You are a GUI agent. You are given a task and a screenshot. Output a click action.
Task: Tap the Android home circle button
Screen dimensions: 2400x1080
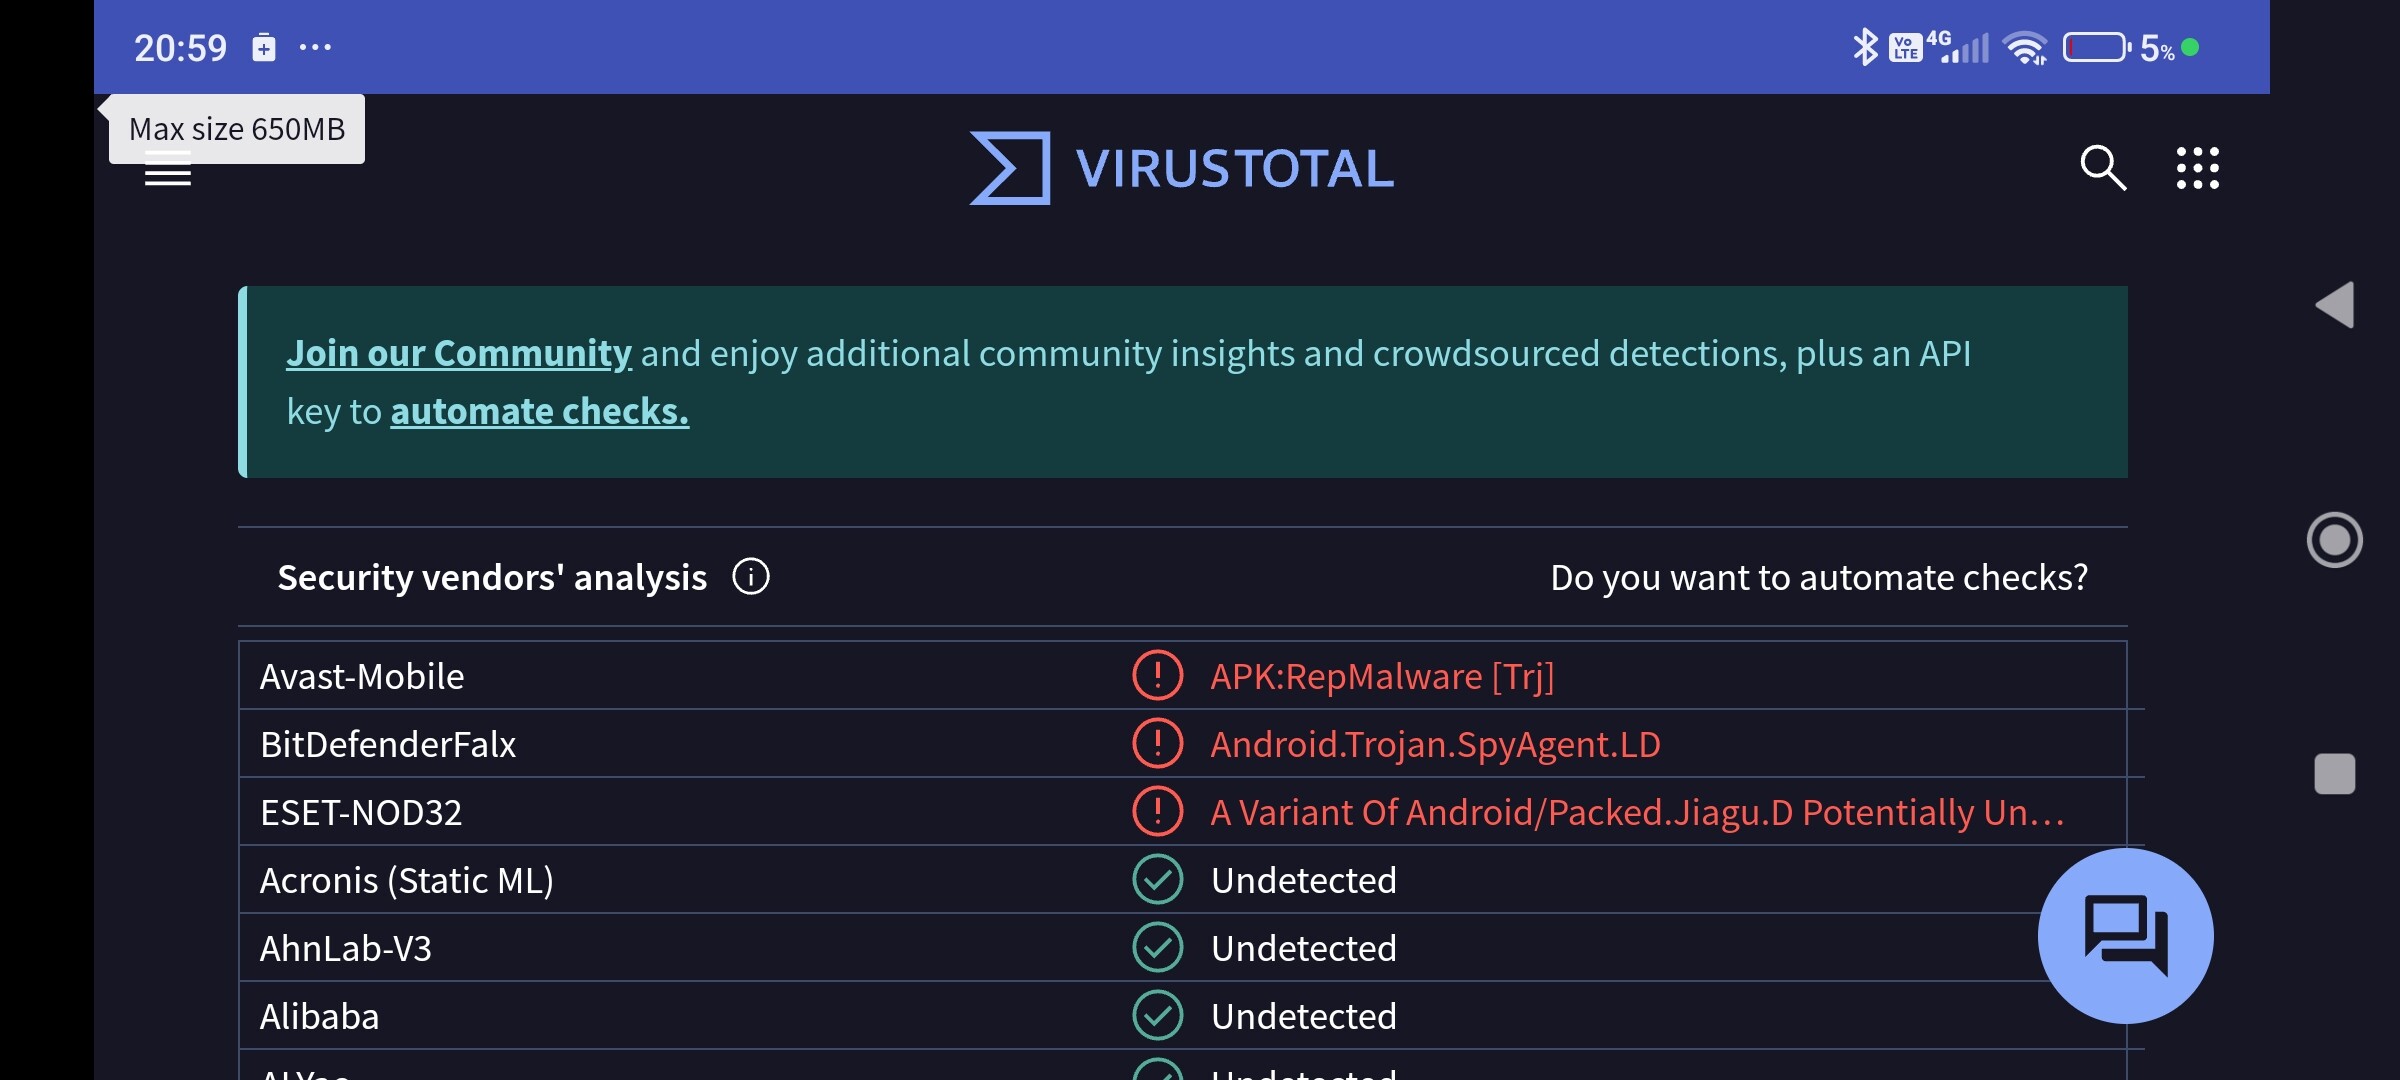click(x=2335, y=540)
